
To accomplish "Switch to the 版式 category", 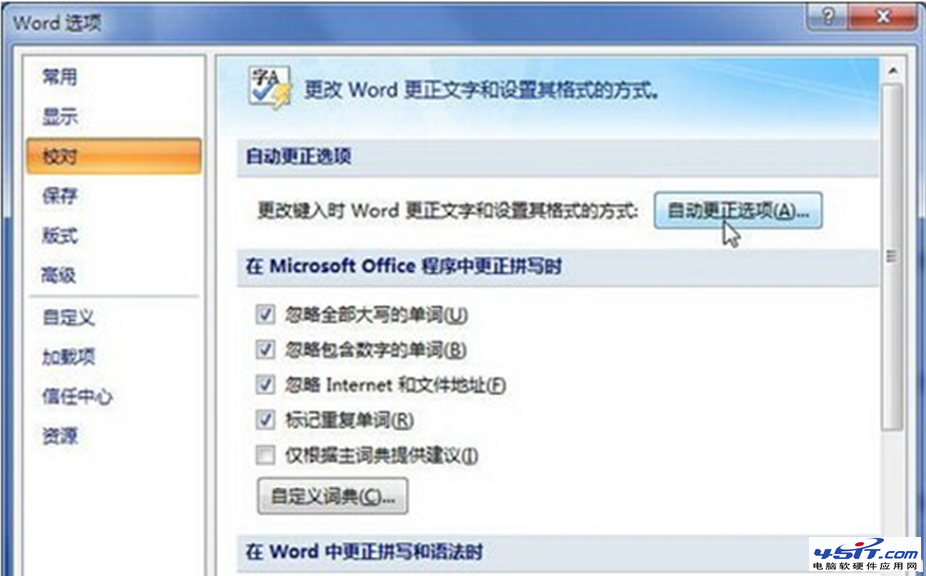I will [59, 235].
